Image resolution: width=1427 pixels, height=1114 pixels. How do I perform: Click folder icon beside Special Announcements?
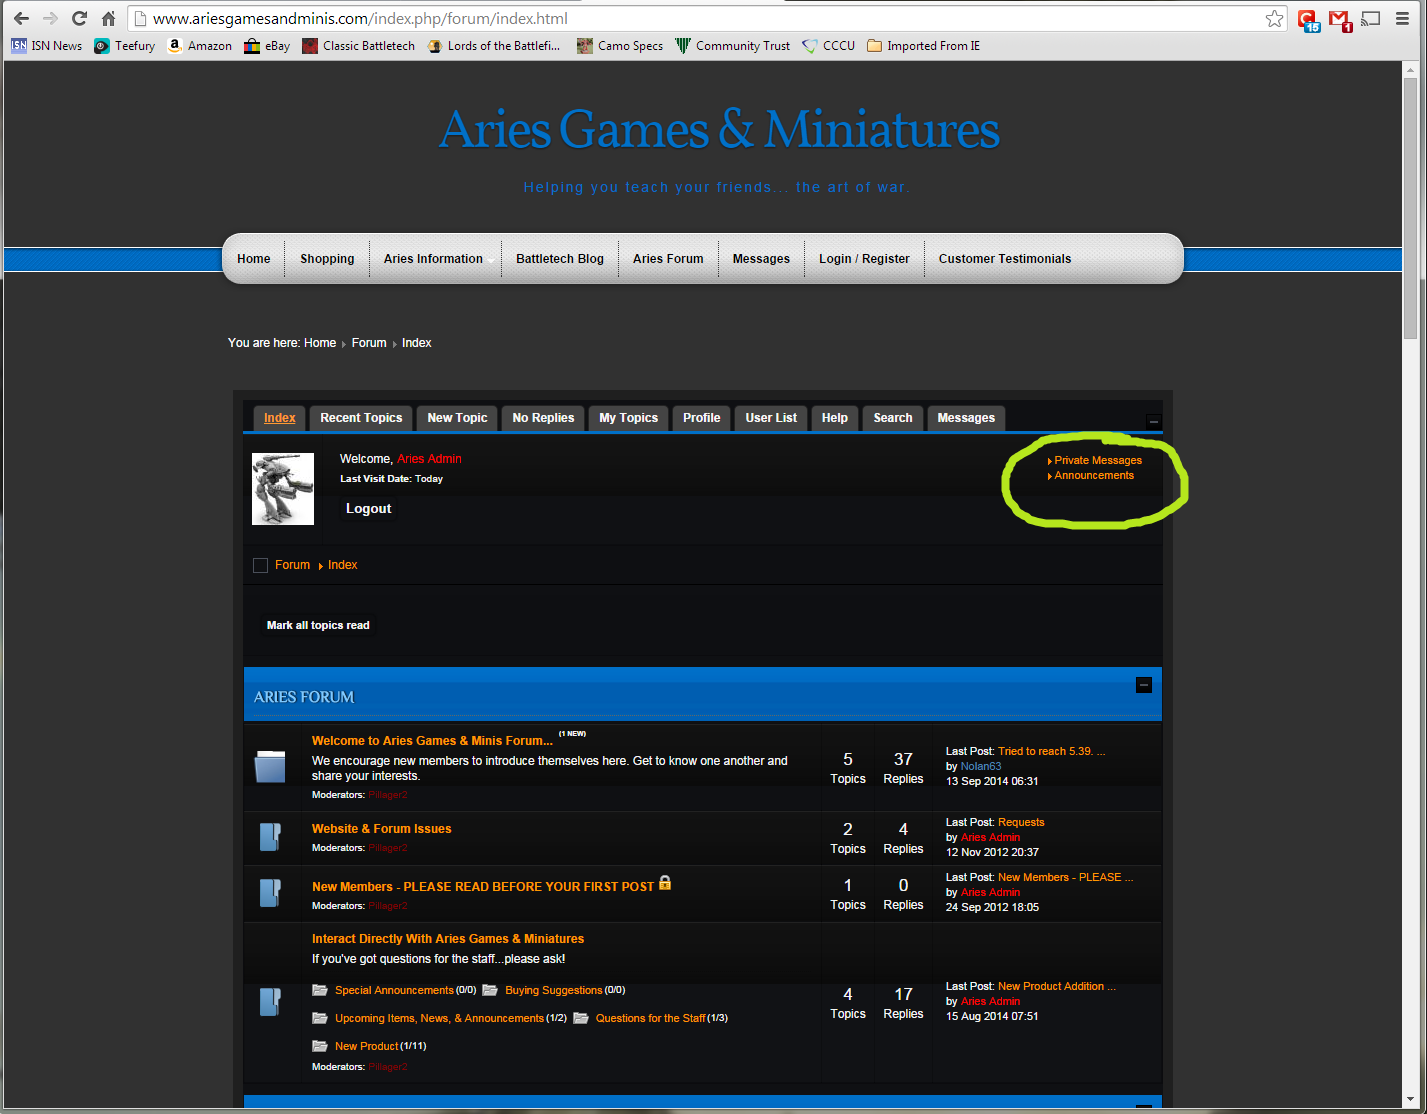click(x=320, y=990)
